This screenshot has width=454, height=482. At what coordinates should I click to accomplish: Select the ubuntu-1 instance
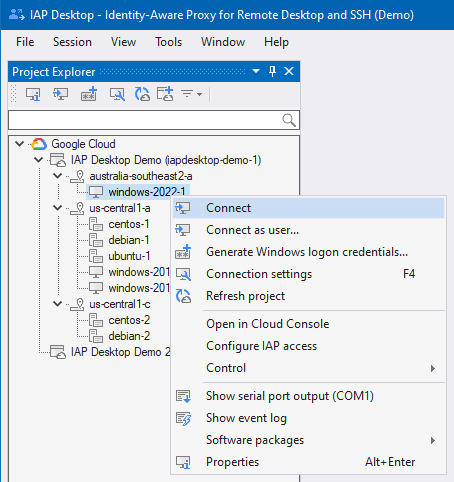(129, 256)
